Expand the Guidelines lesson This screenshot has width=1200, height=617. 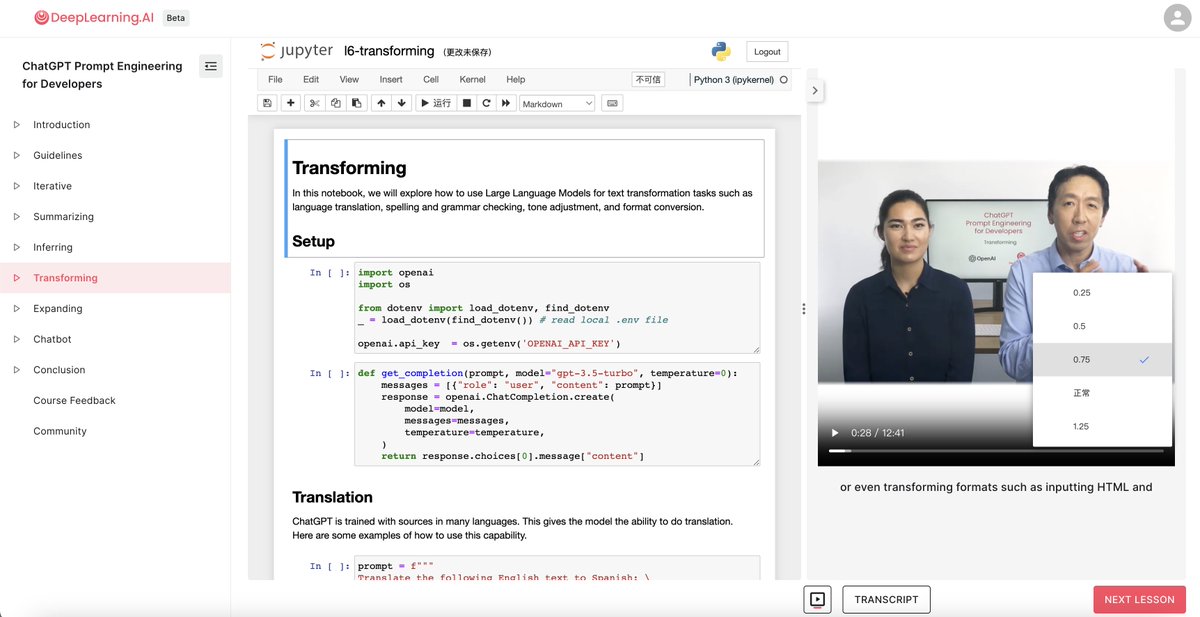tap(17, 155)
